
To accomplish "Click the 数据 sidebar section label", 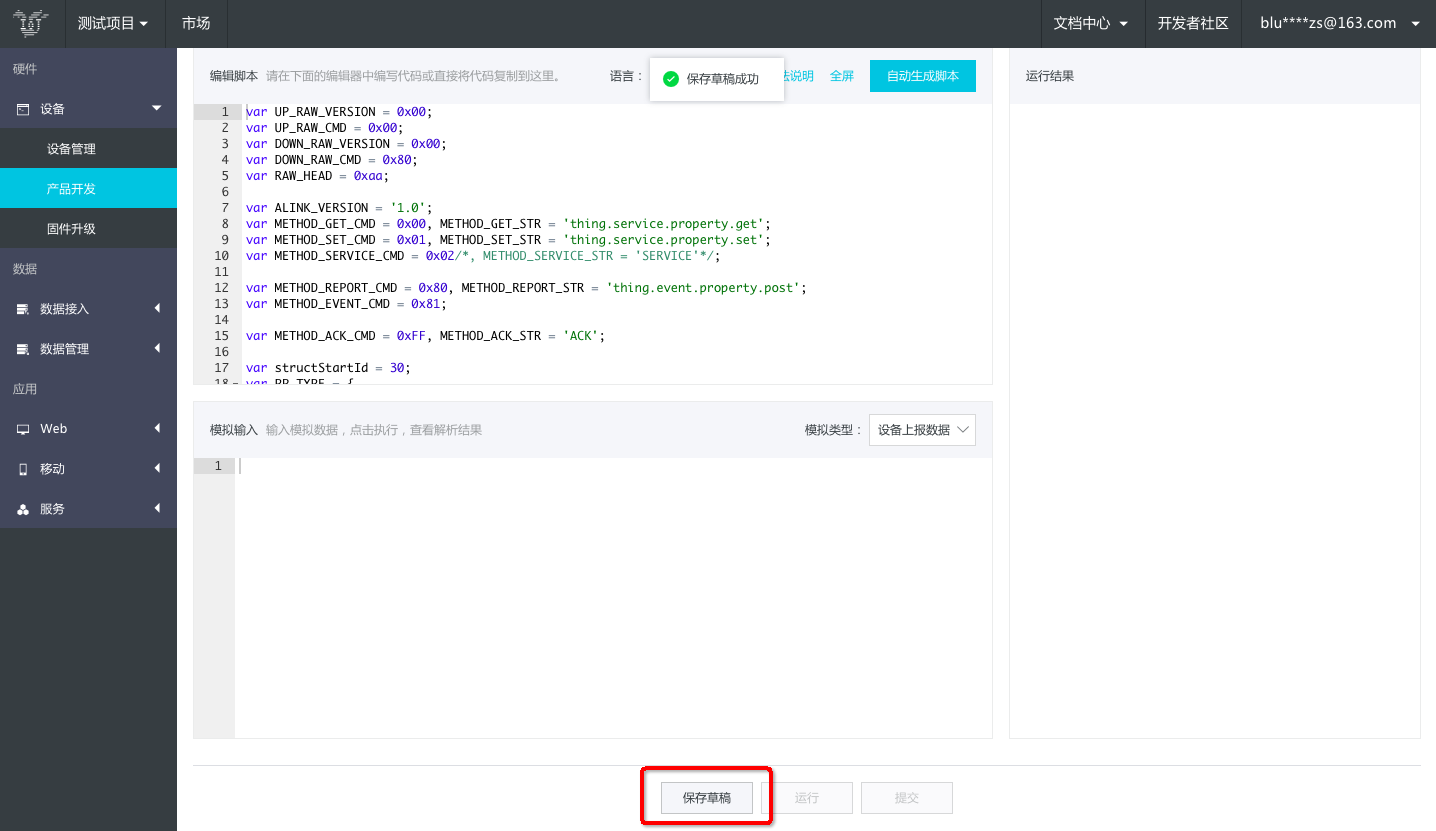I will point(25,269).
